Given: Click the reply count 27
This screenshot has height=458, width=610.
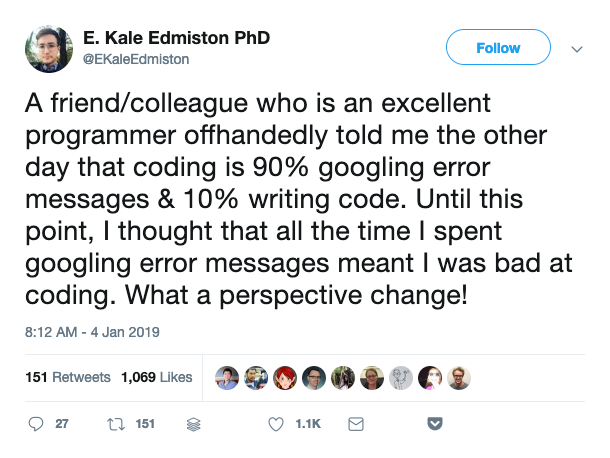Looking at the screenshot, I should point(62,424).
